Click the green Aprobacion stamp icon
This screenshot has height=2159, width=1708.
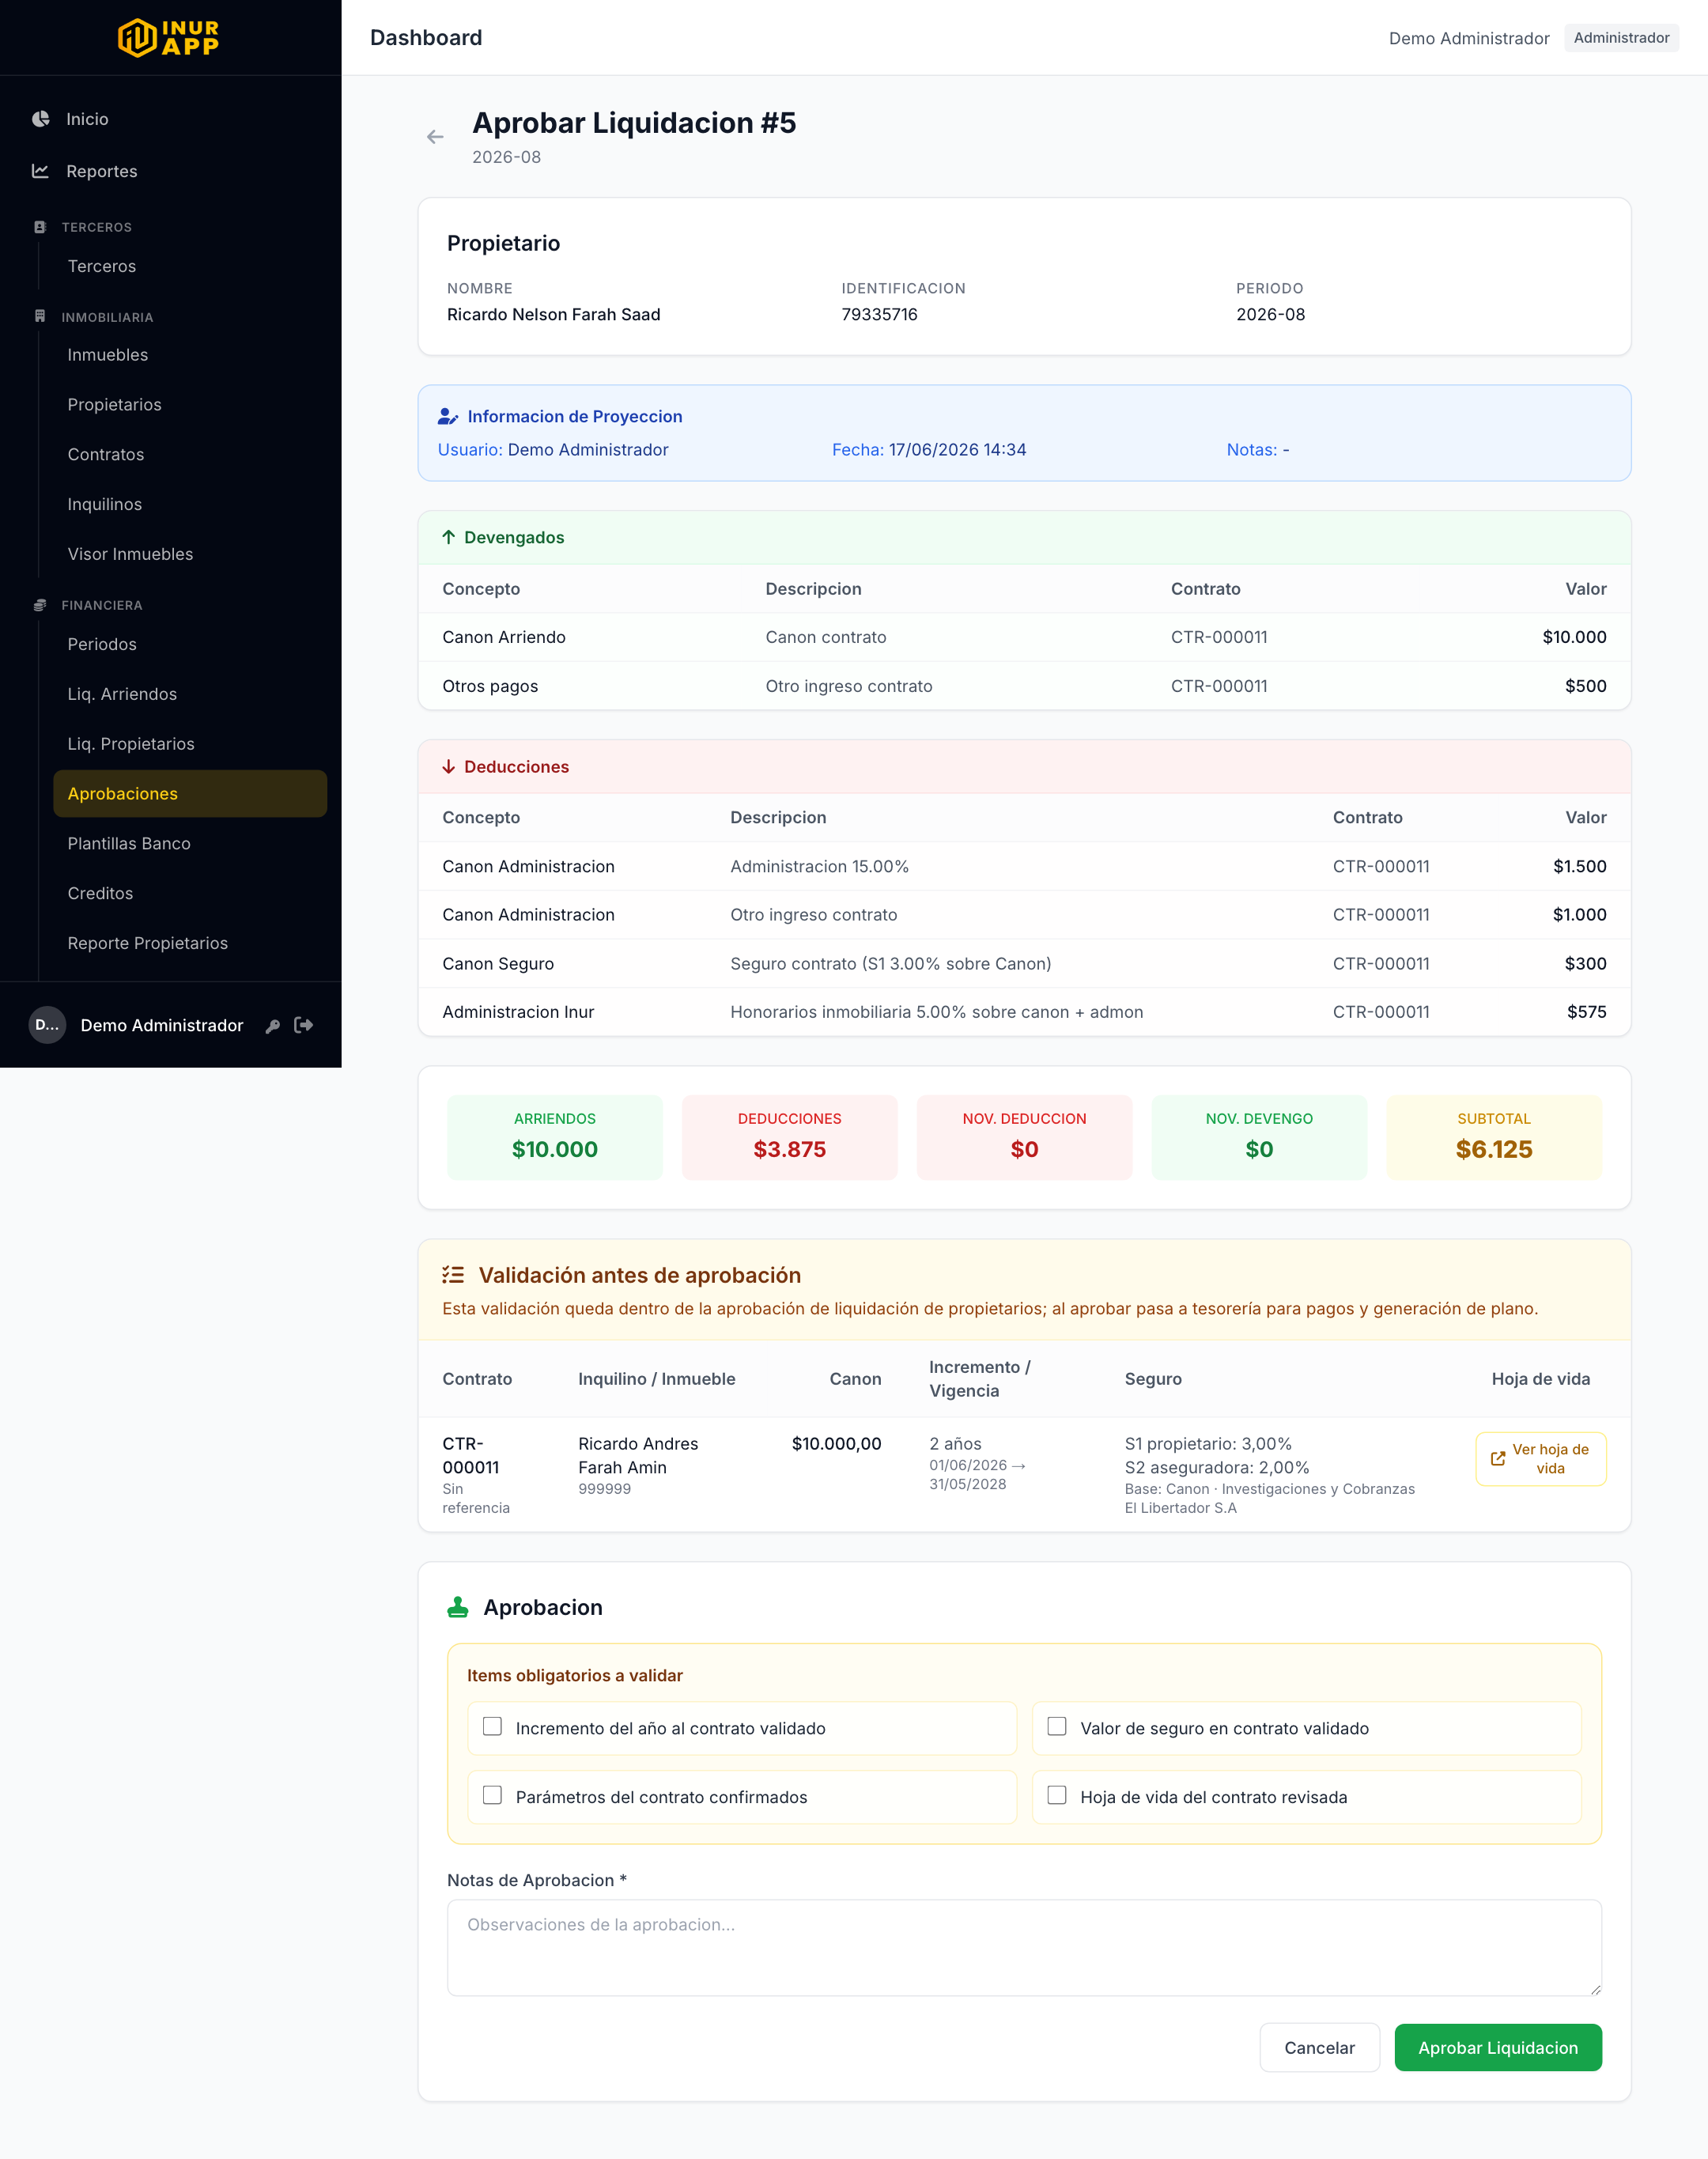458,1607
